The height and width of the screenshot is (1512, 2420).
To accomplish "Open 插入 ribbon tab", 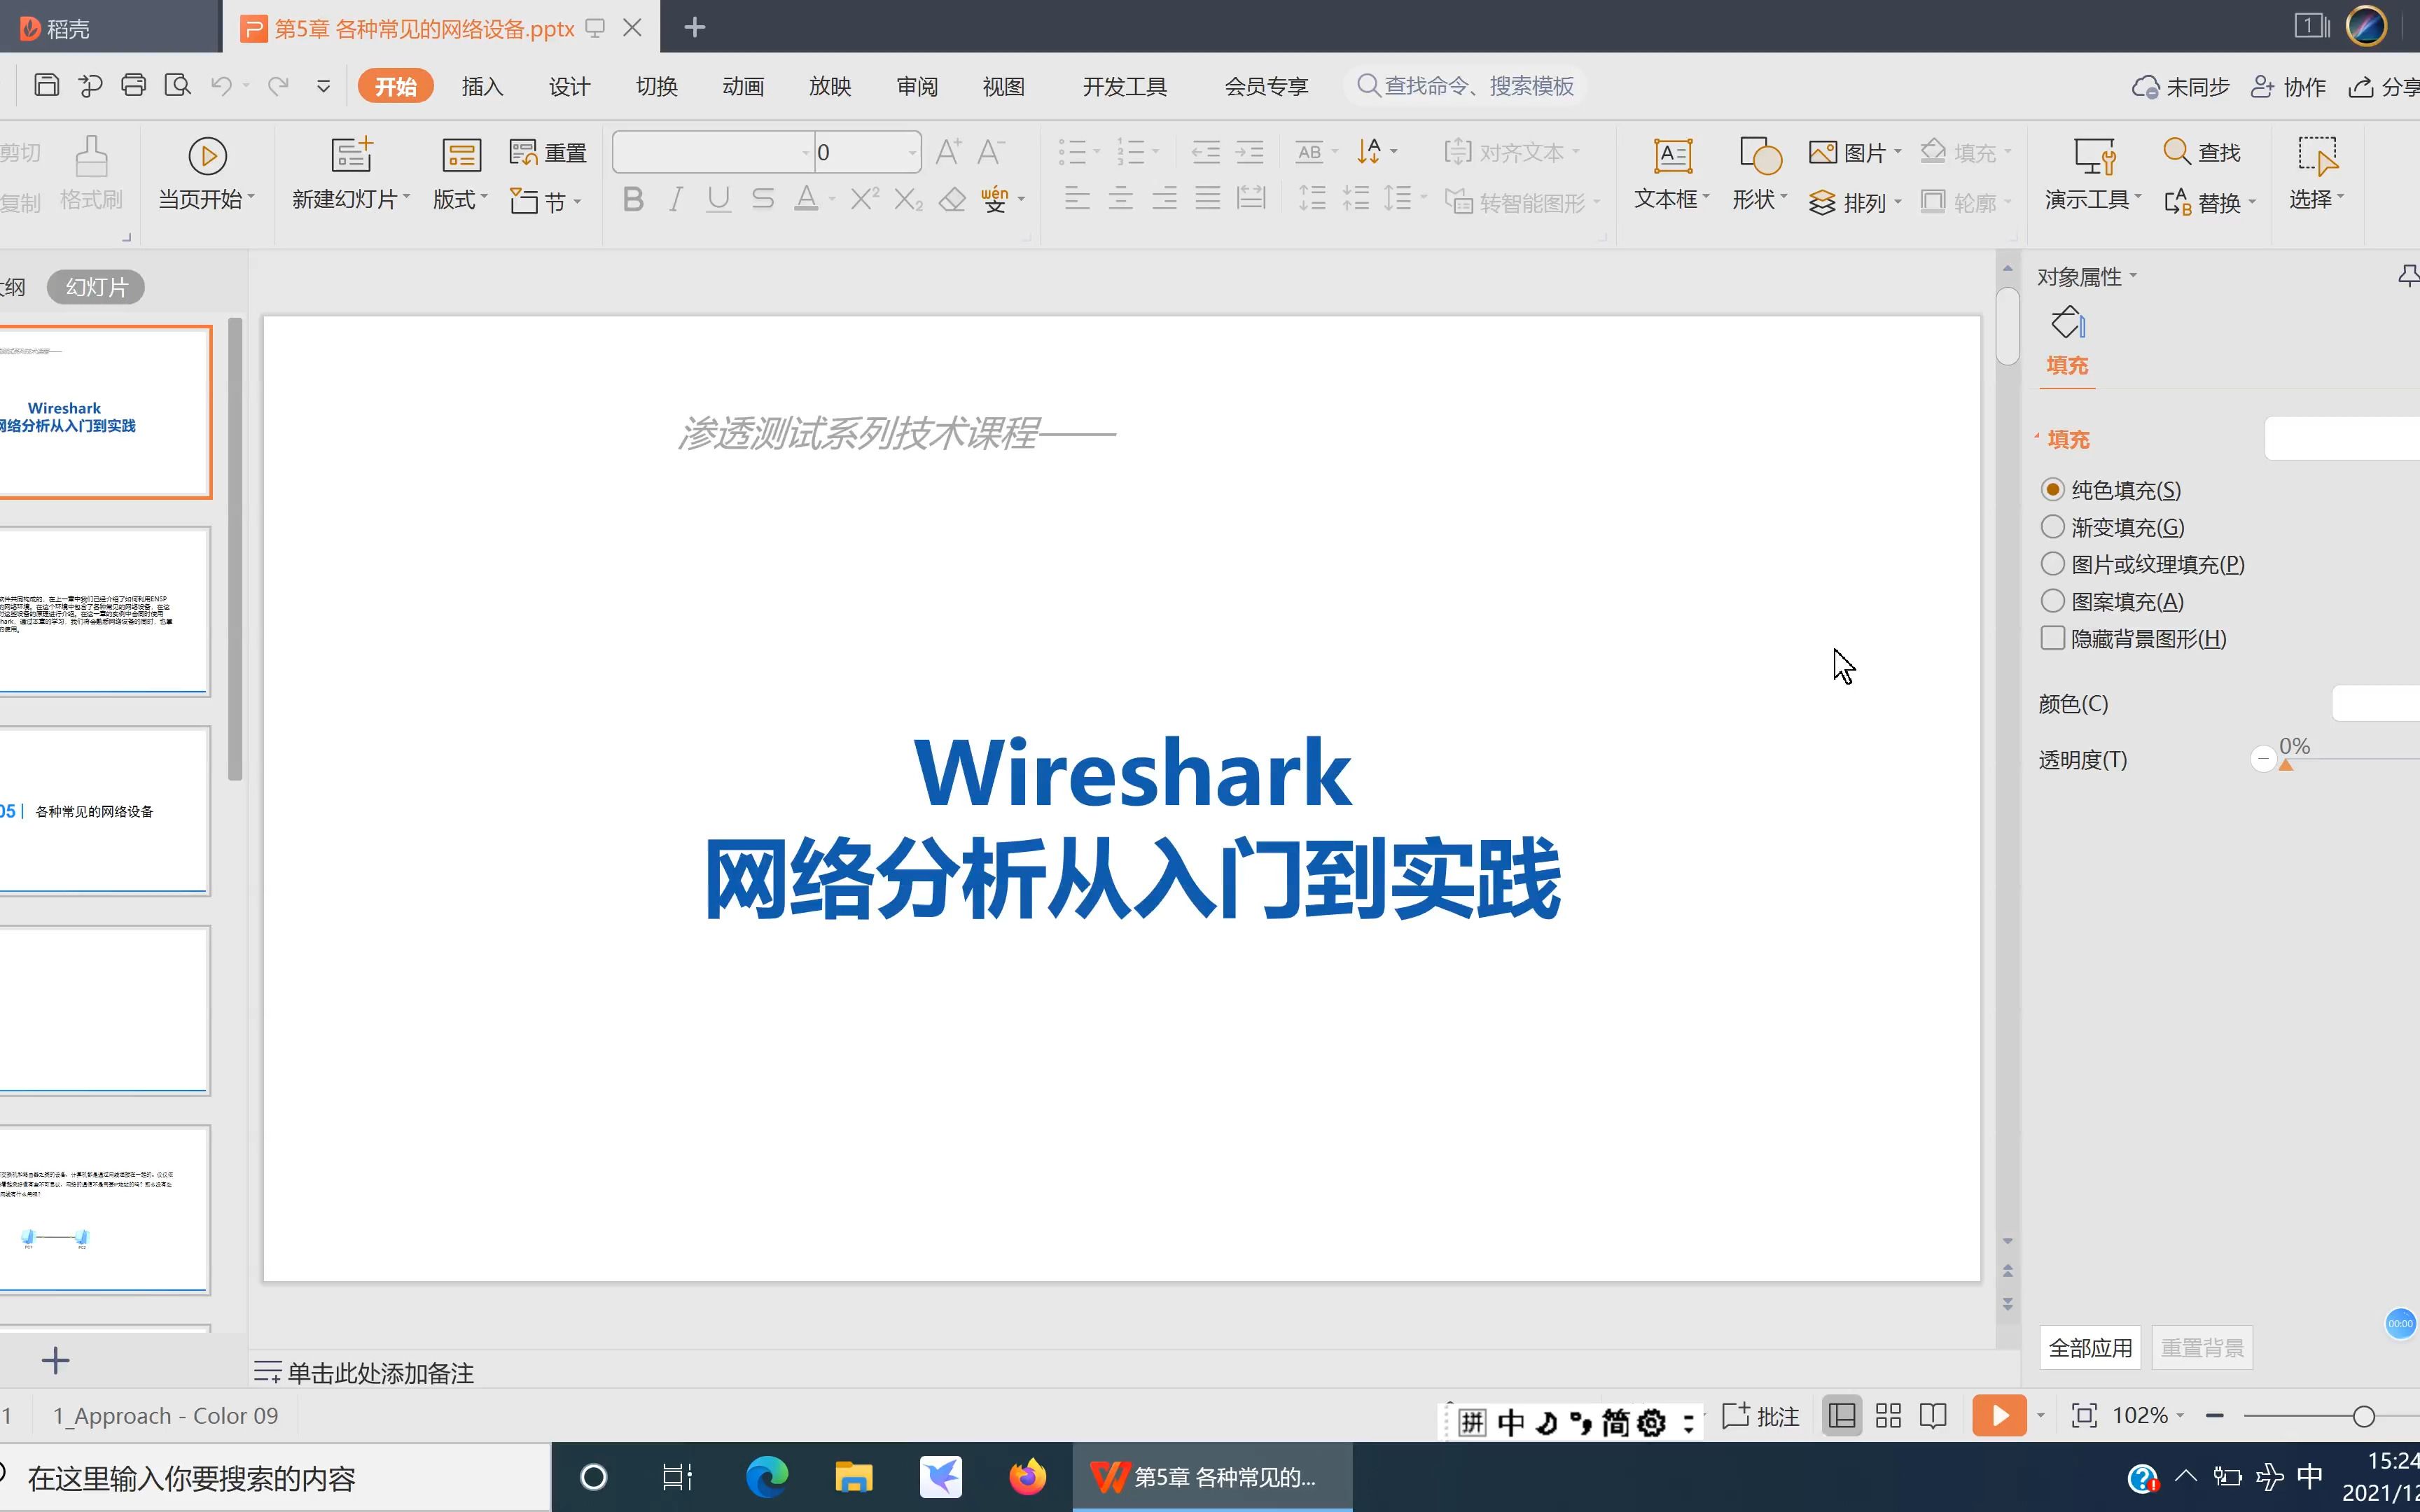I will 482,85.
